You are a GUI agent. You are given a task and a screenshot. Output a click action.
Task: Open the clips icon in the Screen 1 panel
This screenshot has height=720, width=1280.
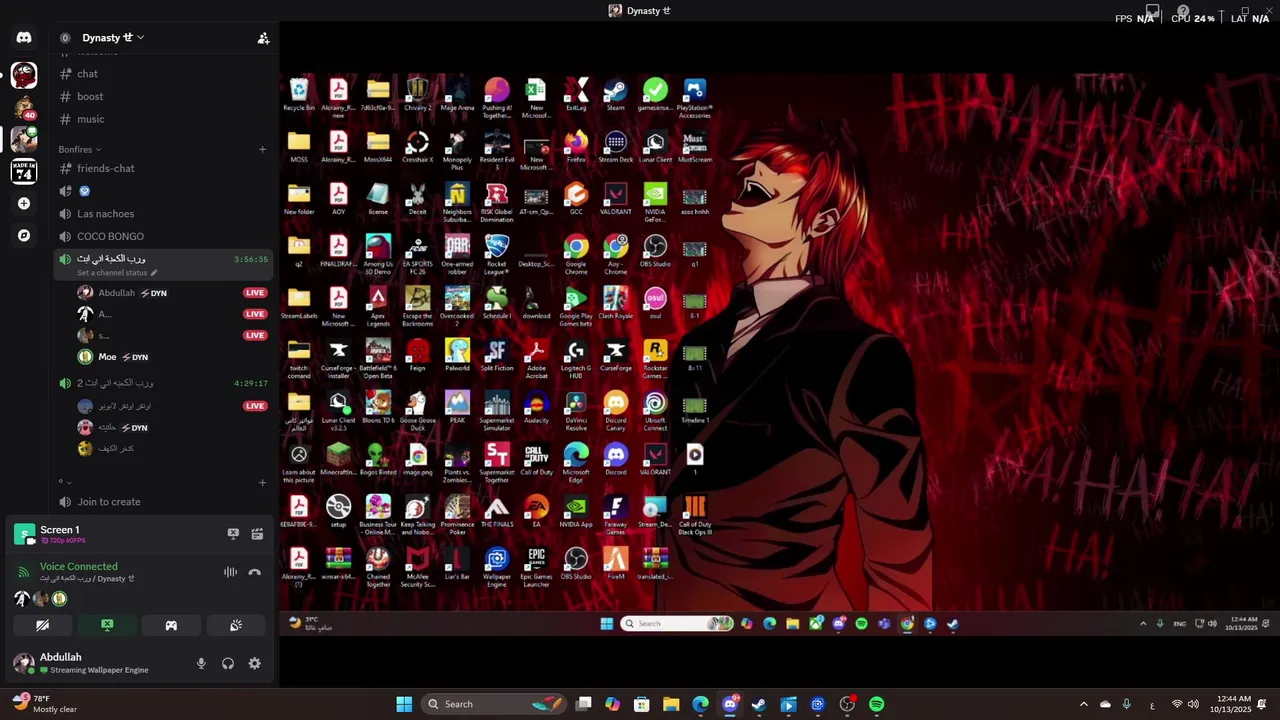[x=257, y=534]
